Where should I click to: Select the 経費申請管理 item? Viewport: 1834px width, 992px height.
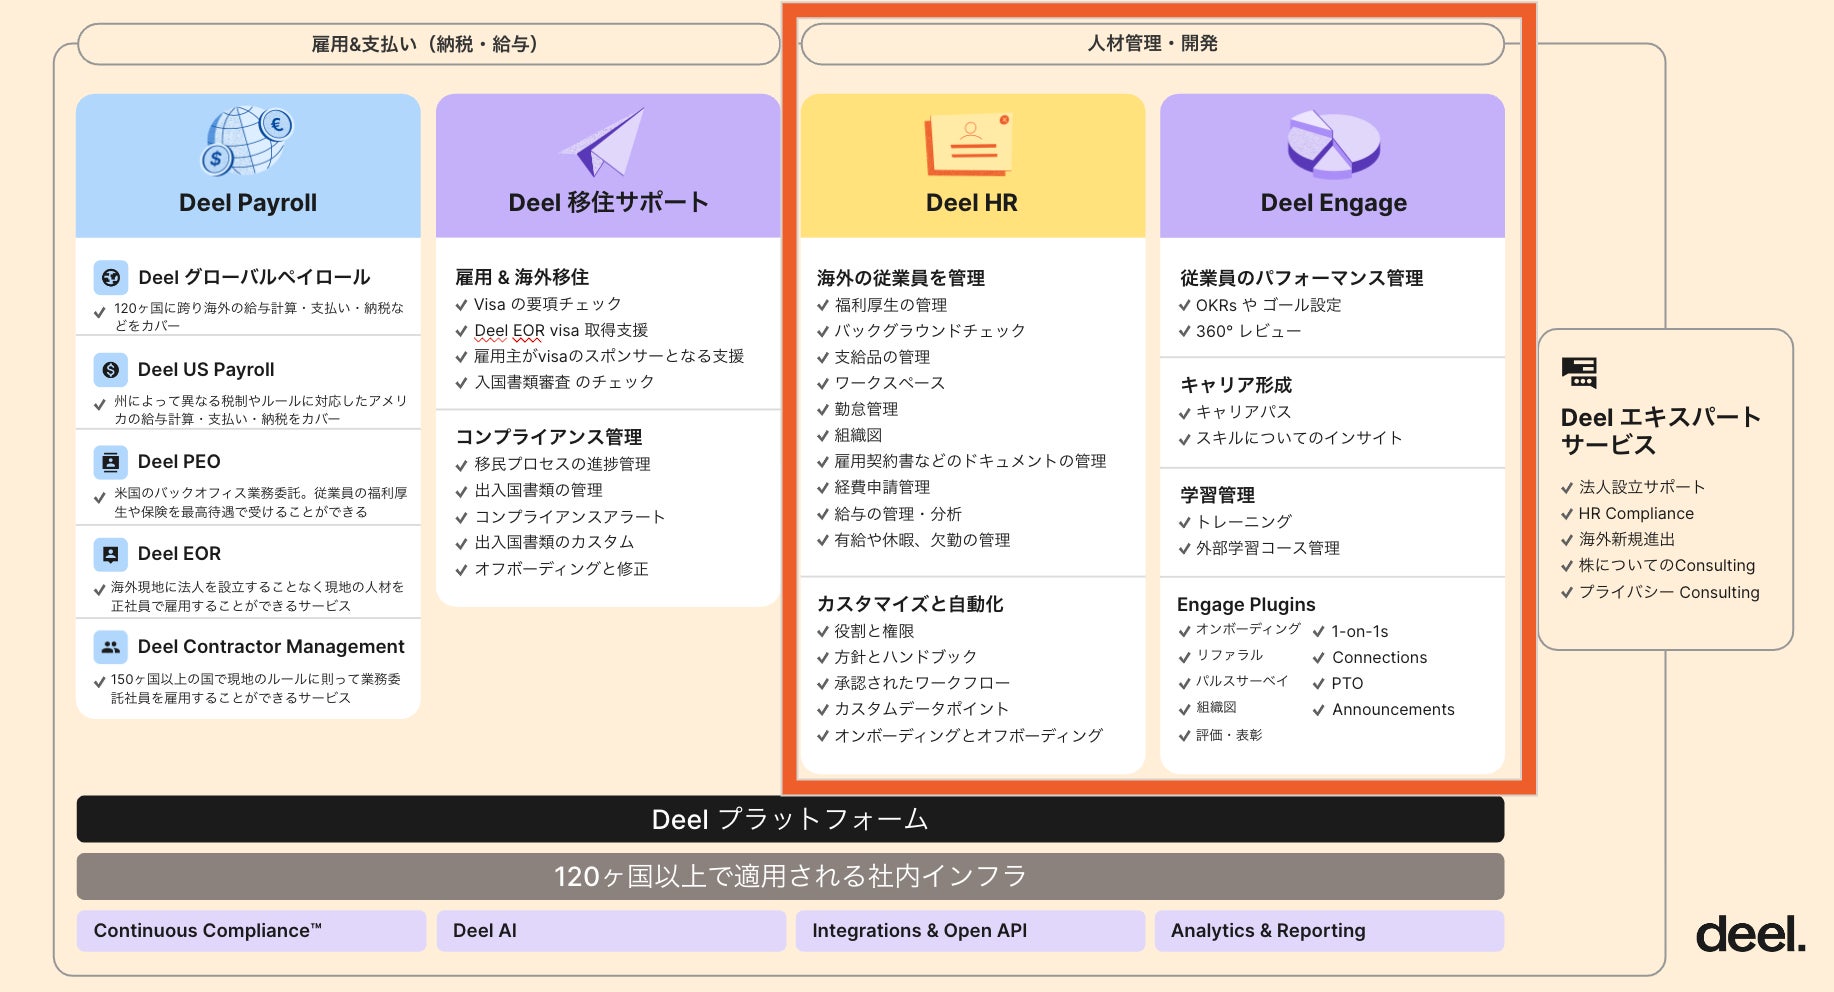click(x=883, y=487)
